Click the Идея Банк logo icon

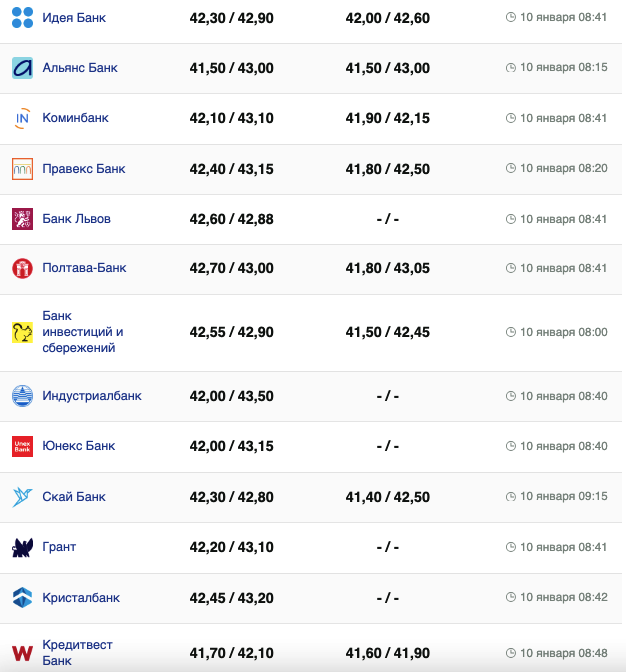[22, 17]
